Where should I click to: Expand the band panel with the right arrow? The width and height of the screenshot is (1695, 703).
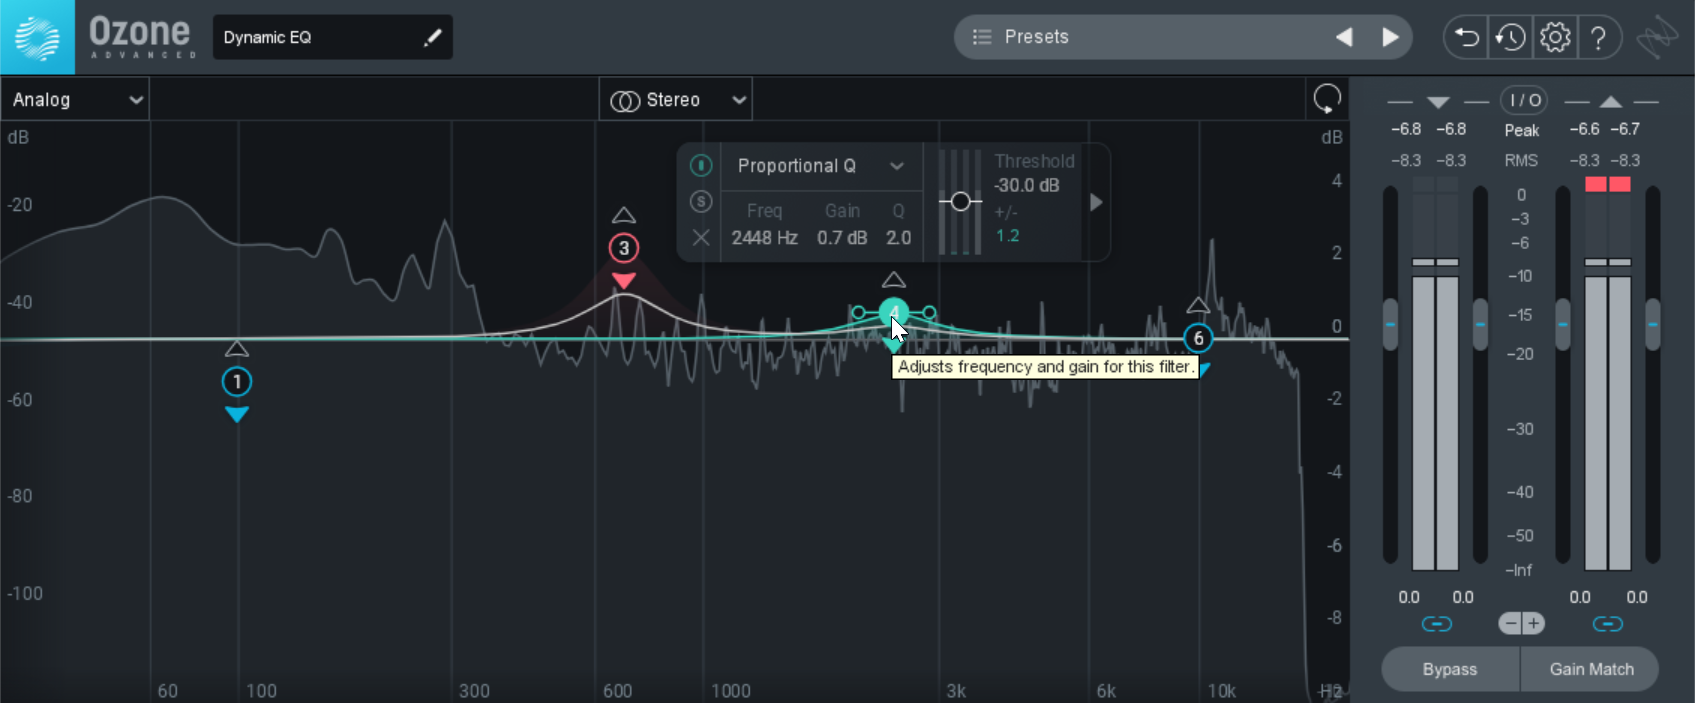point(1096,202)
